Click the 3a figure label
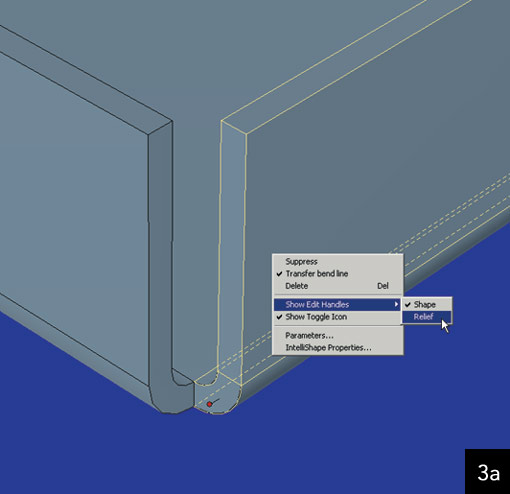510x494 pixels. [488, 472]
